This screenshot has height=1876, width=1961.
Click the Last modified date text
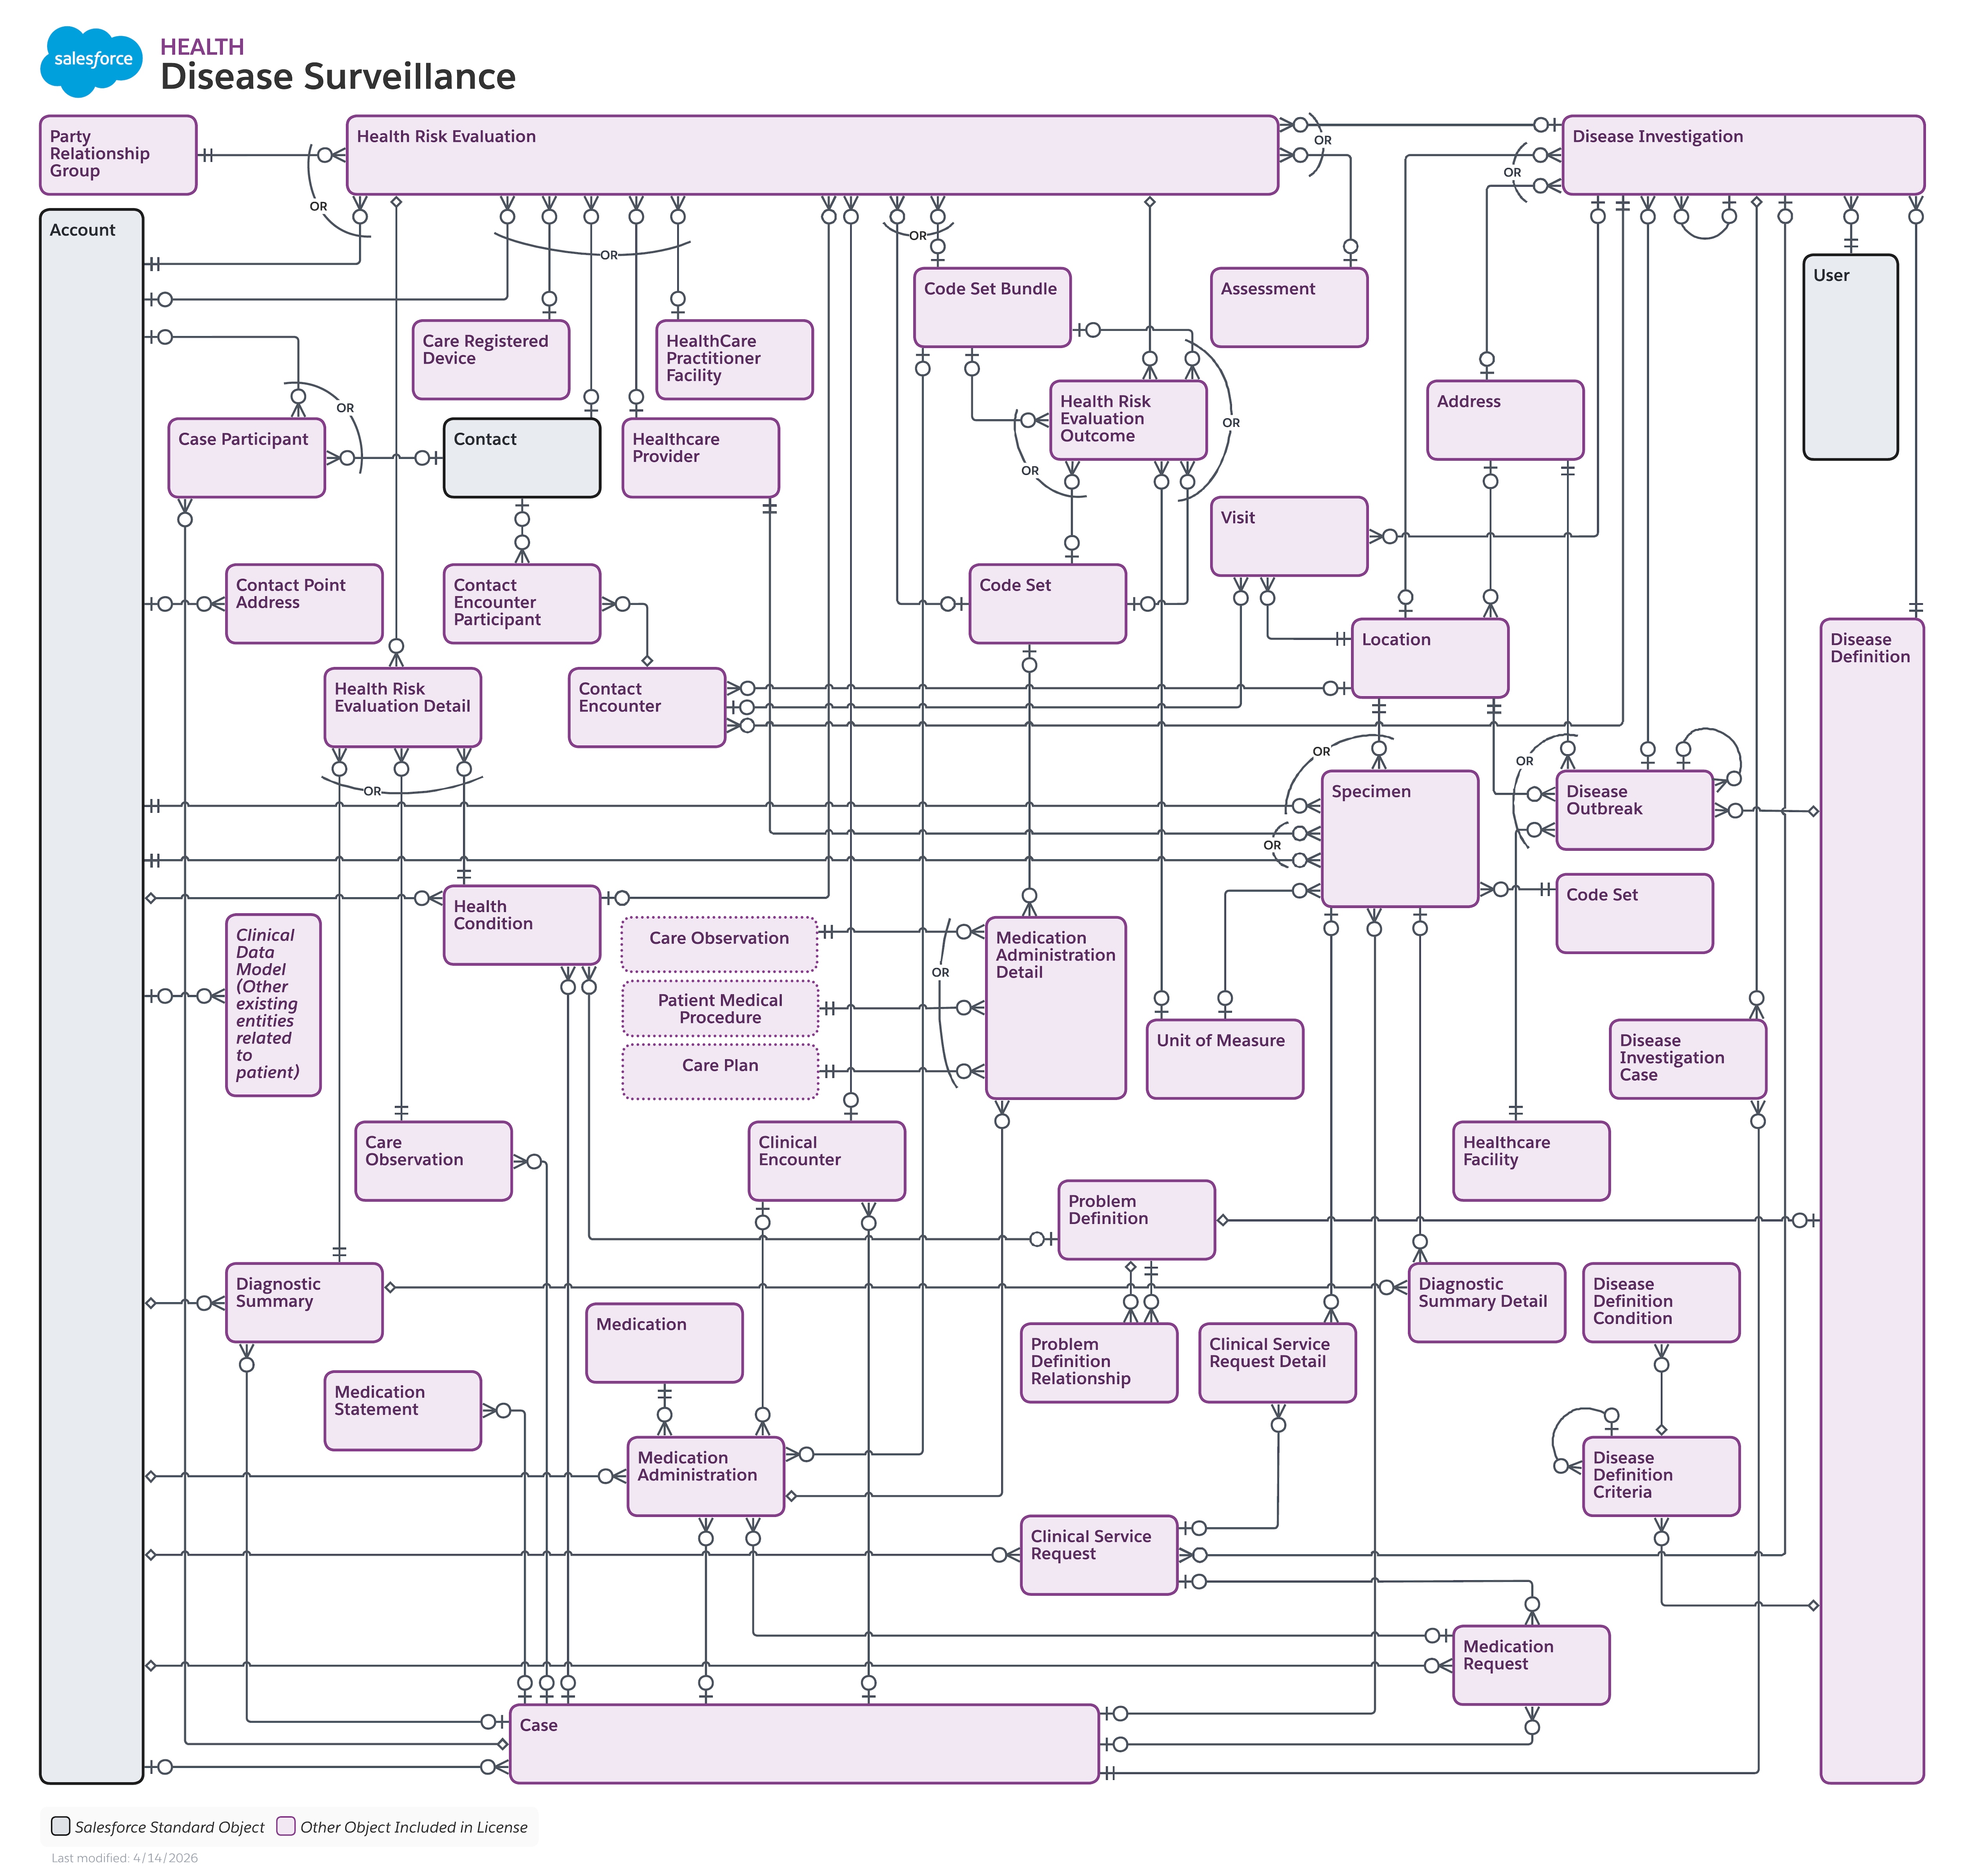click(125, 1858)
